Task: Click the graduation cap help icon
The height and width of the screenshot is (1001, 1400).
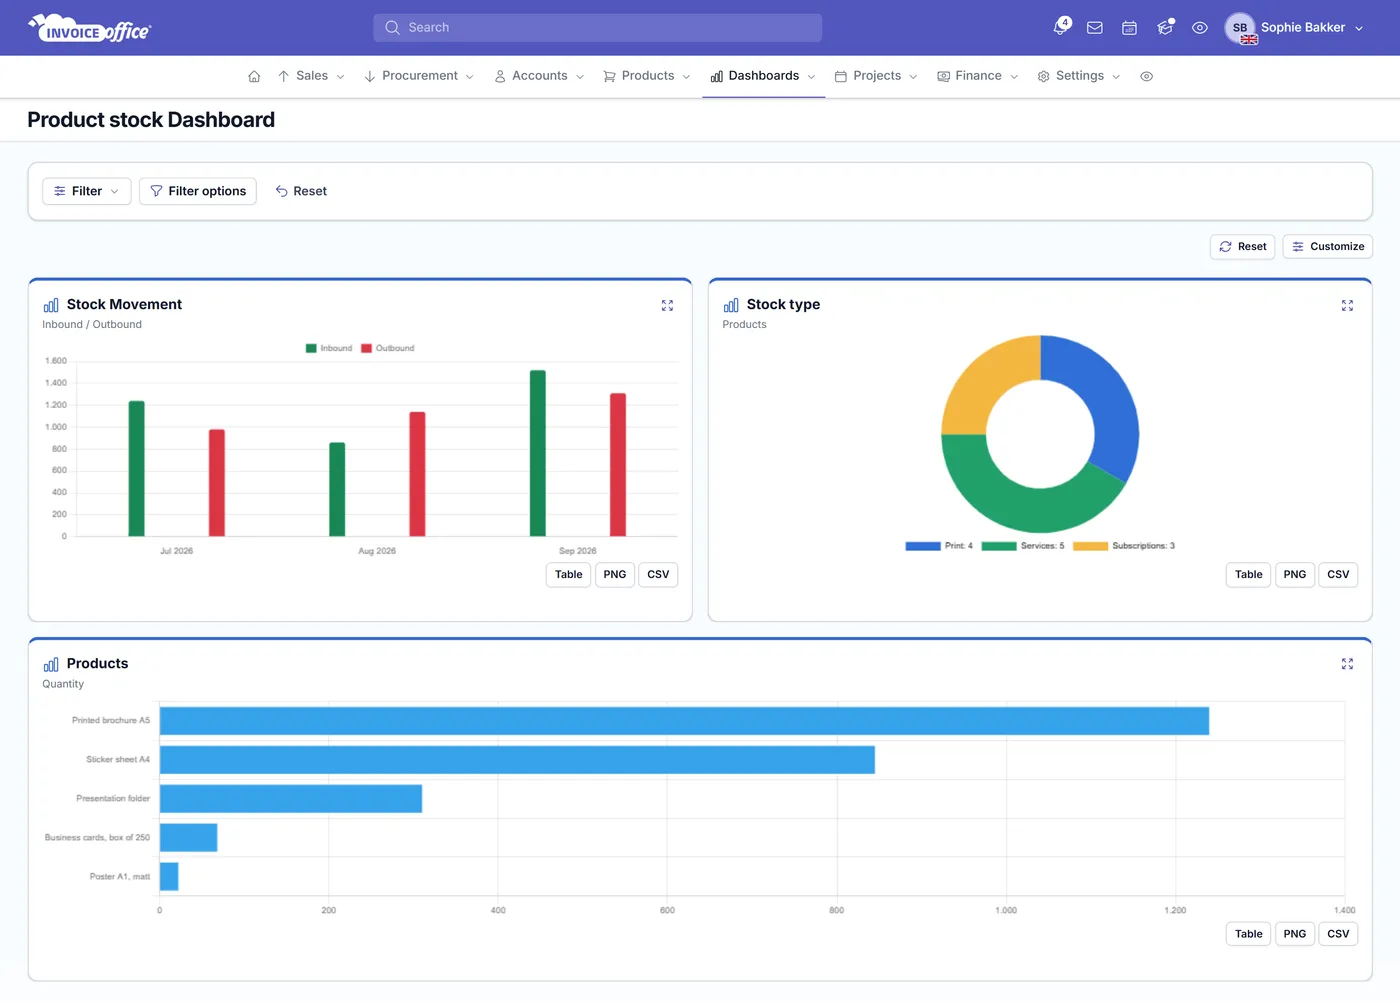Action: pyautogui.click(x=1165, y=28)
